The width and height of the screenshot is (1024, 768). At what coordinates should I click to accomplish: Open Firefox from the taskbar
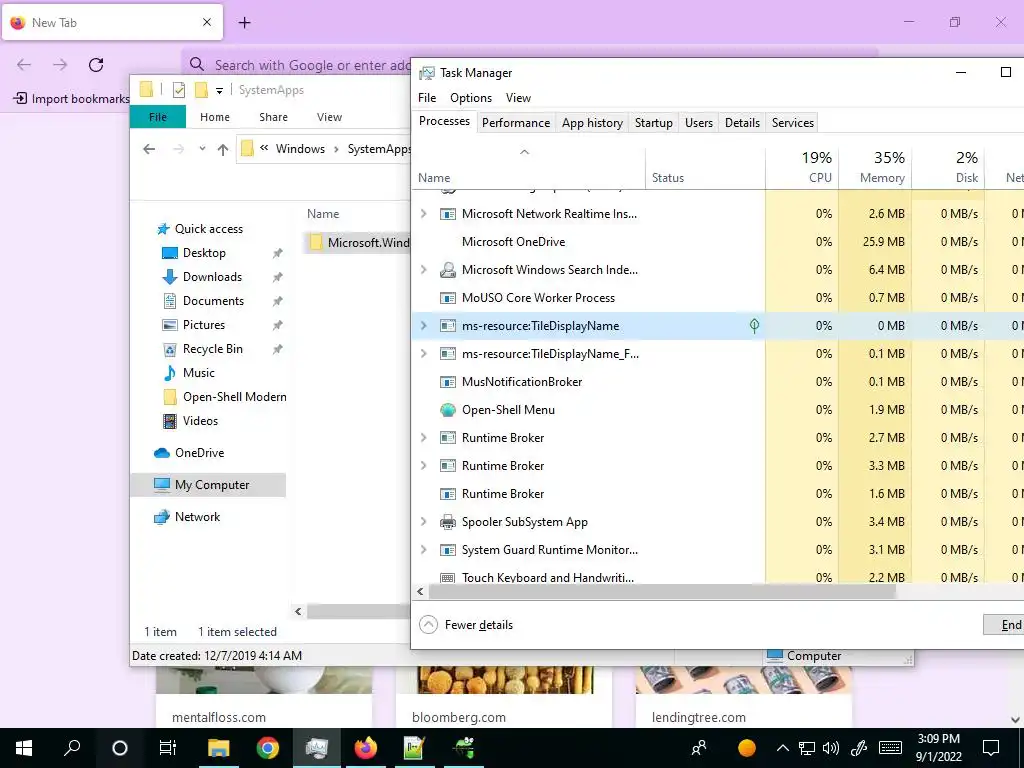pos(366,748)
